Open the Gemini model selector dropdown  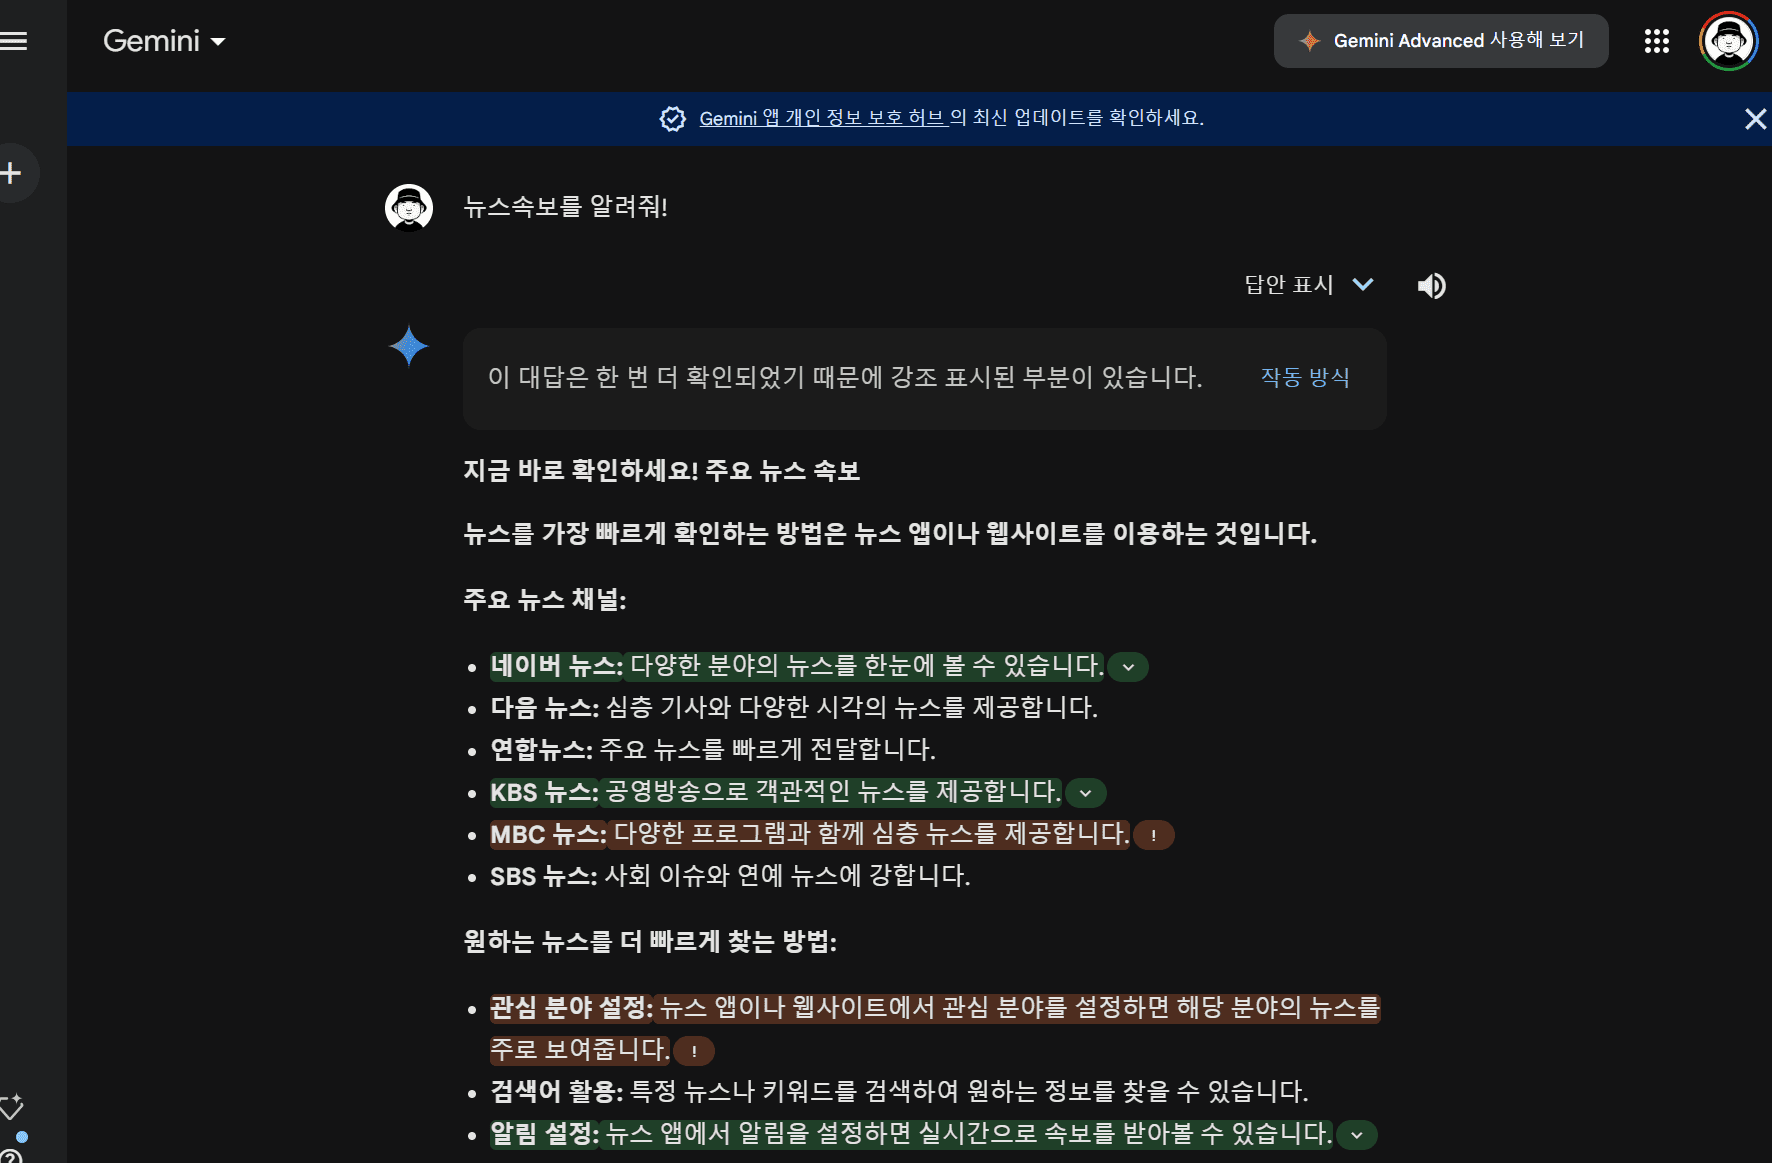click(x=164, y=41)
